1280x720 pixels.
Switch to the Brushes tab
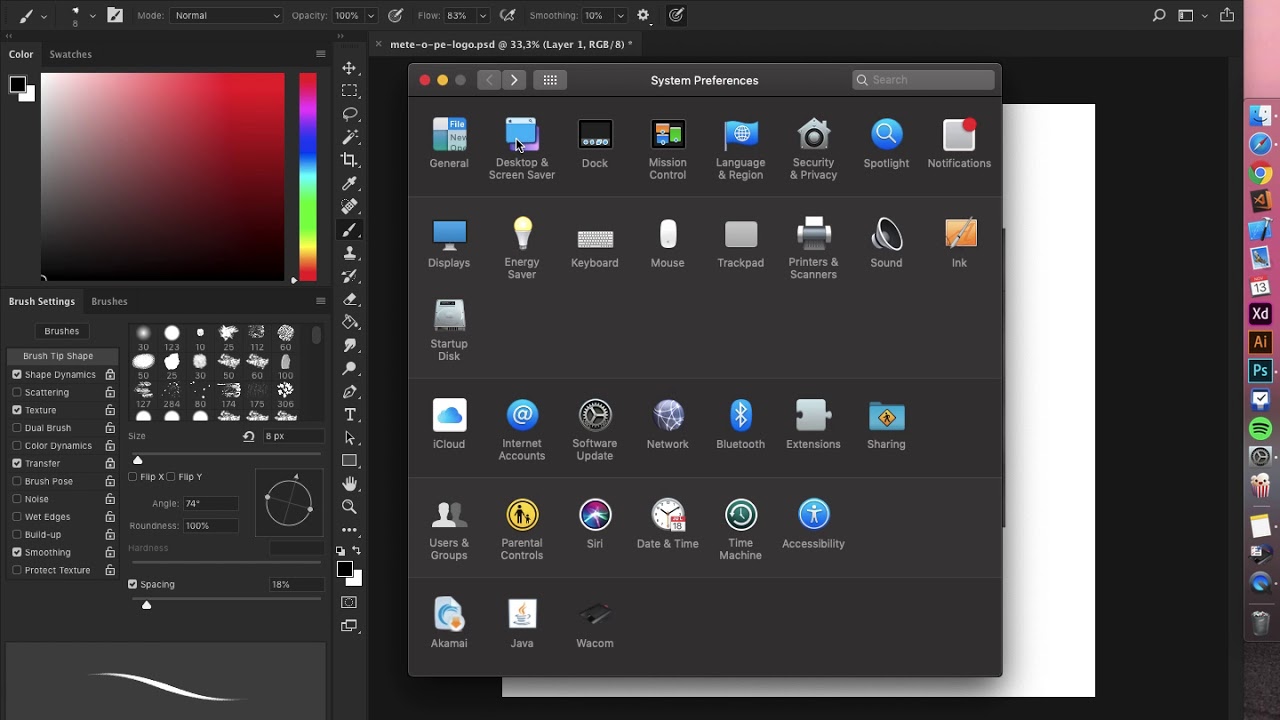[109, 301]
